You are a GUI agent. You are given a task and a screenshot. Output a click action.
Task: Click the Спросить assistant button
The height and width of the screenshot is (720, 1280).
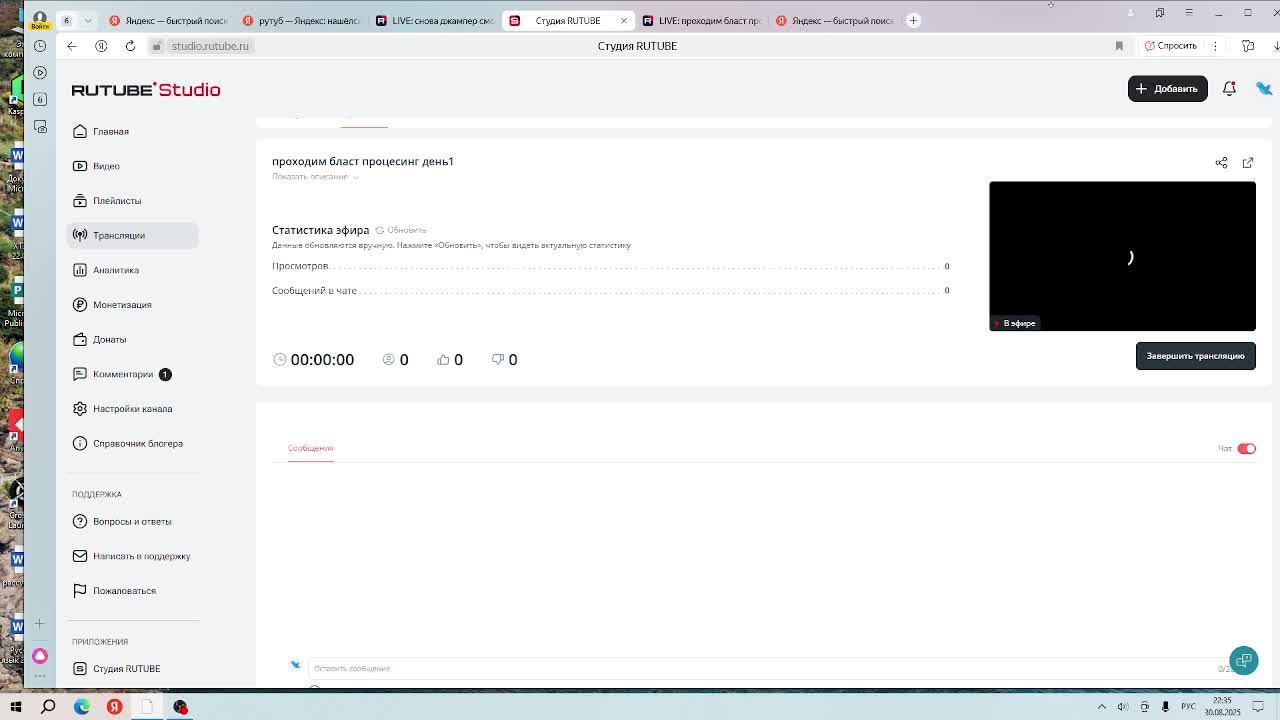point(1171,46)
